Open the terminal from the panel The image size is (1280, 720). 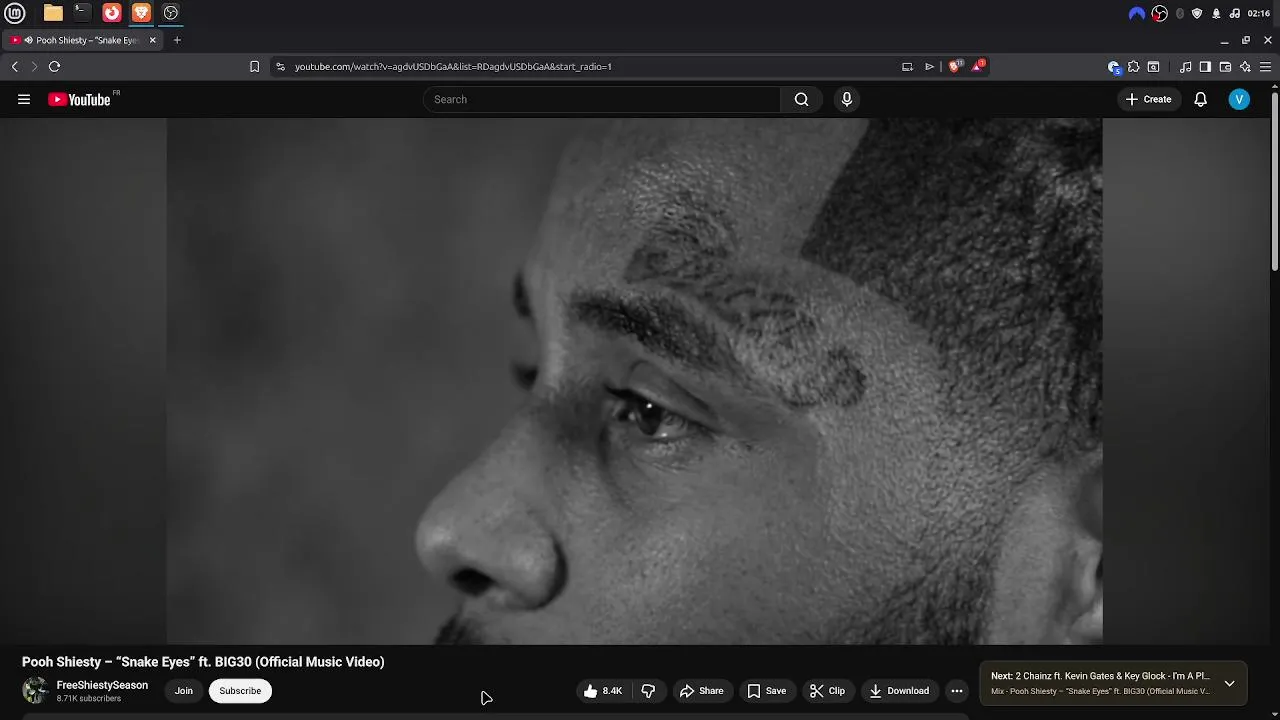pos(82,13)
